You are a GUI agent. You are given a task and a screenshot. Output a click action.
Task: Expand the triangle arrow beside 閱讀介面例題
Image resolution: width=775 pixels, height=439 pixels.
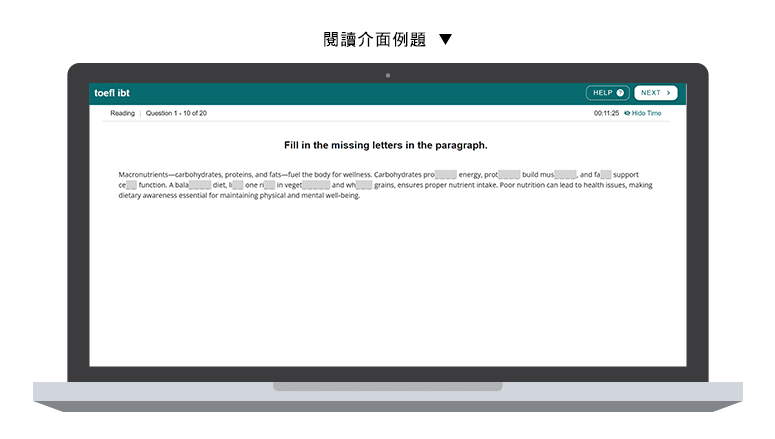point(445,40)
